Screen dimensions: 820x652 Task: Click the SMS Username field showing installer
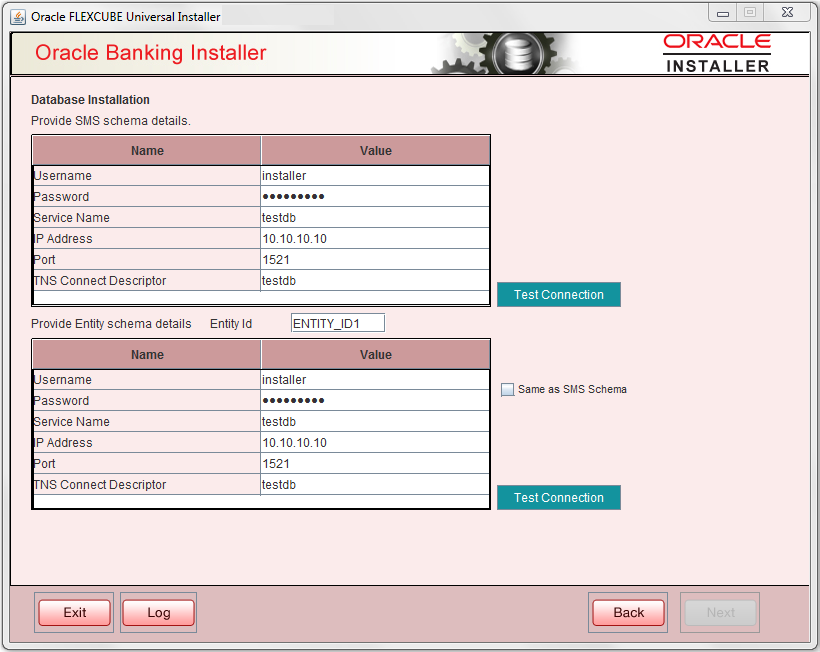pos(375,175)
